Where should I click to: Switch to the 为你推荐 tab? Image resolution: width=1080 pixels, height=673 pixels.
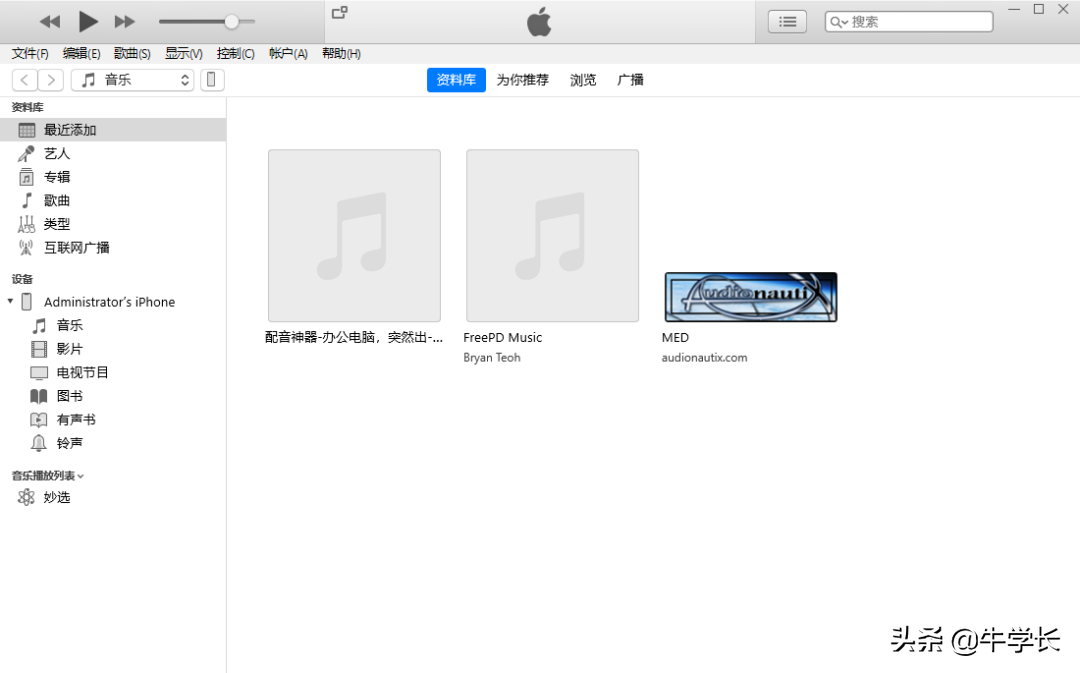(523, 80)
